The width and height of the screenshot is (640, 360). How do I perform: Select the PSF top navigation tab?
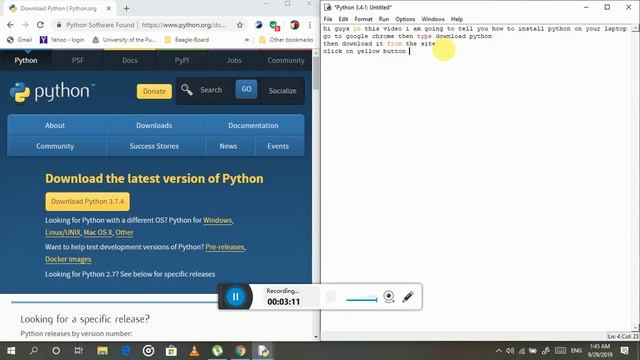78,60
